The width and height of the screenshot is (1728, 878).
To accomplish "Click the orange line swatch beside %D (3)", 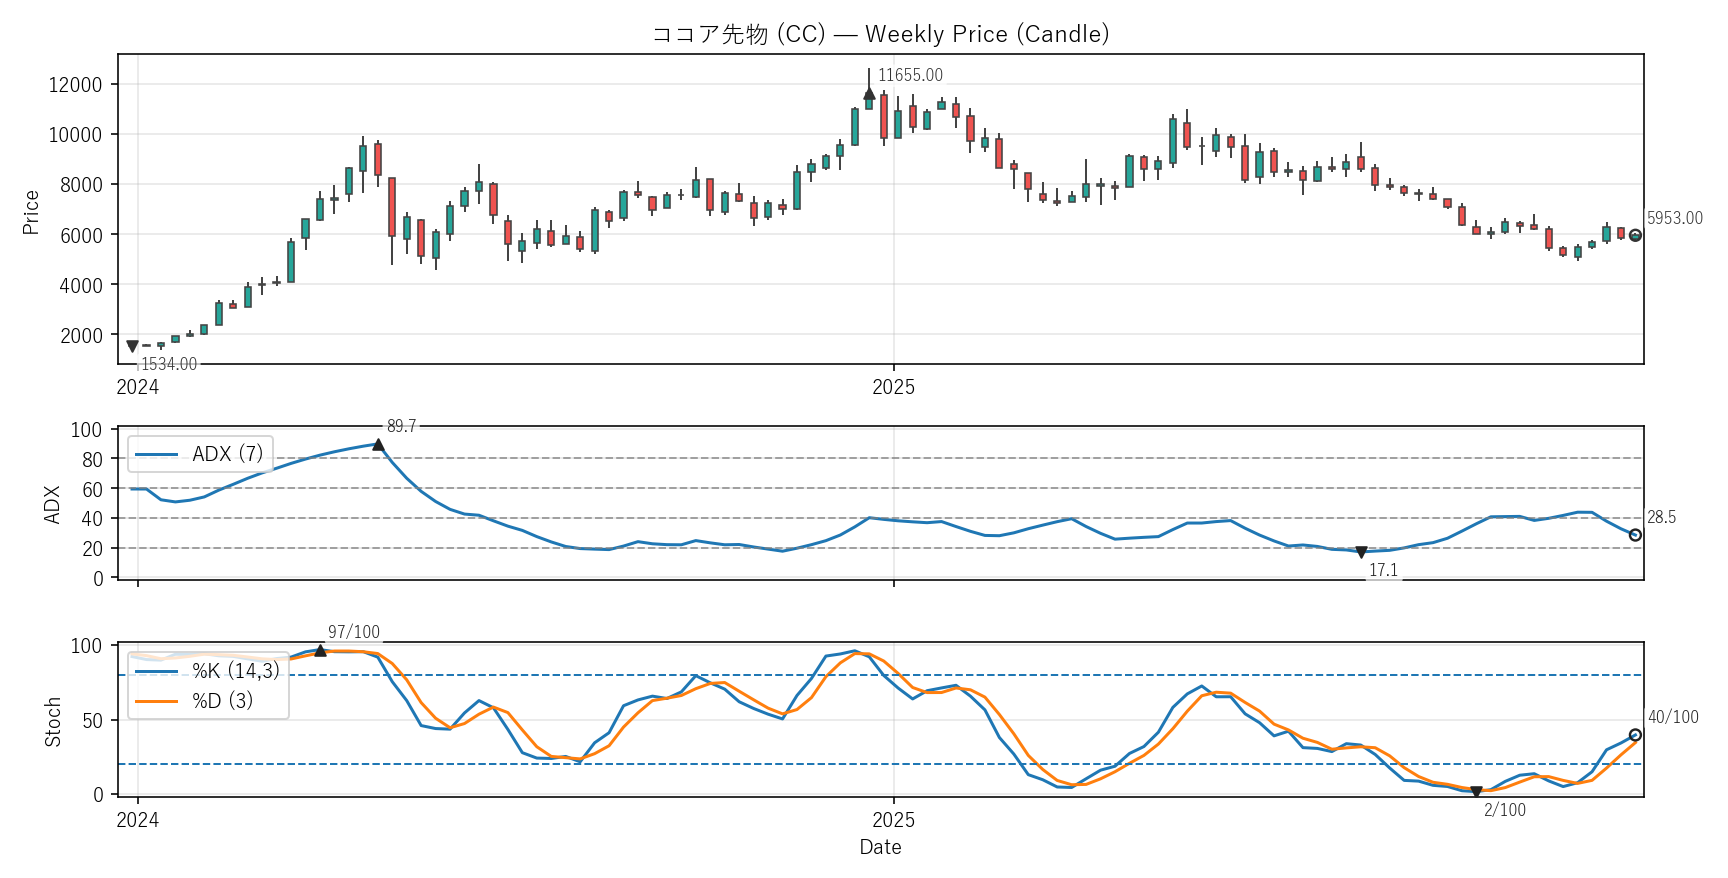I will 156,701.
